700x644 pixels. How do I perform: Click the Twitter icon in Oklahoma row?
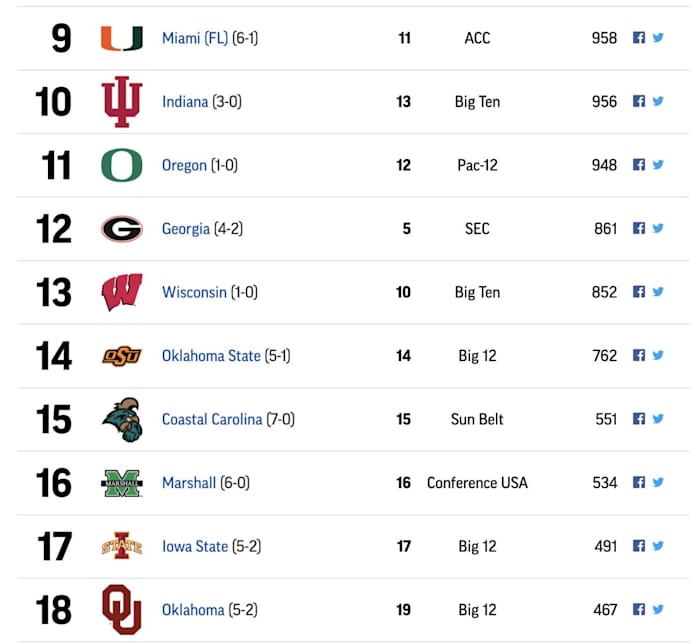pos(658,609)
